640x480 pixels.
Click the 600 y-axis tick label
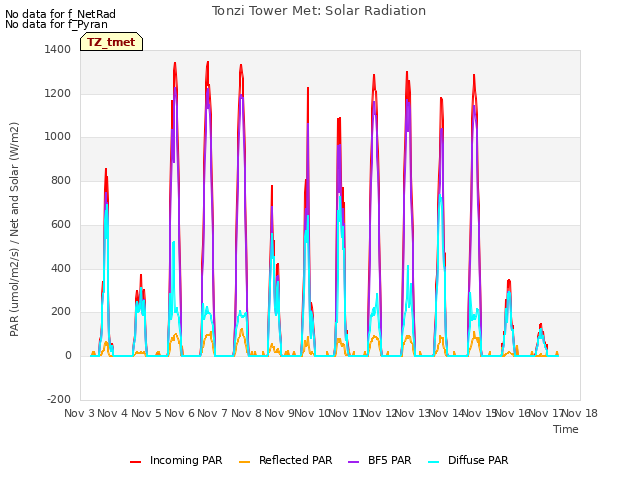click(x=61, y=224)
